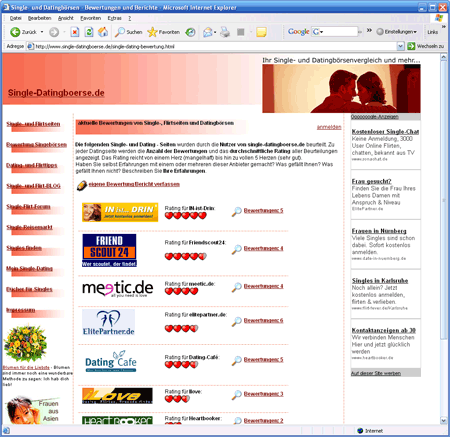
Task: Click the Internet zone globe in status bar
Action: point(360,431)
